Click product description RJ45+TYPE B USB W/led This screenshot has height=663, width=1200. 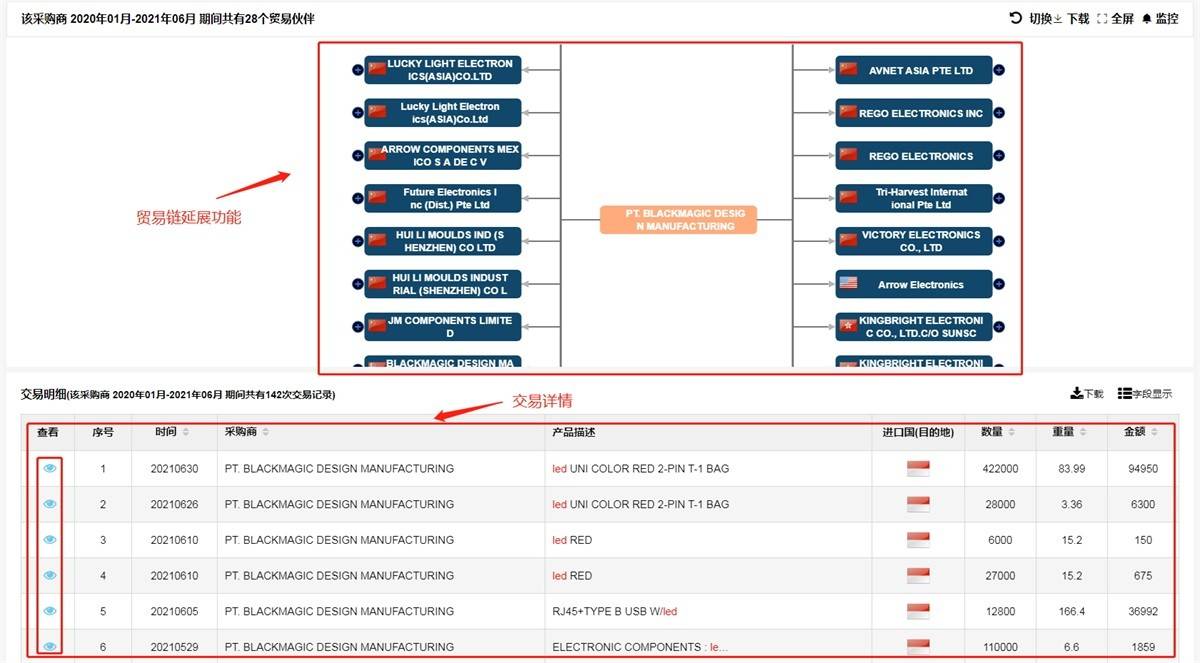(x=614, y=612)
